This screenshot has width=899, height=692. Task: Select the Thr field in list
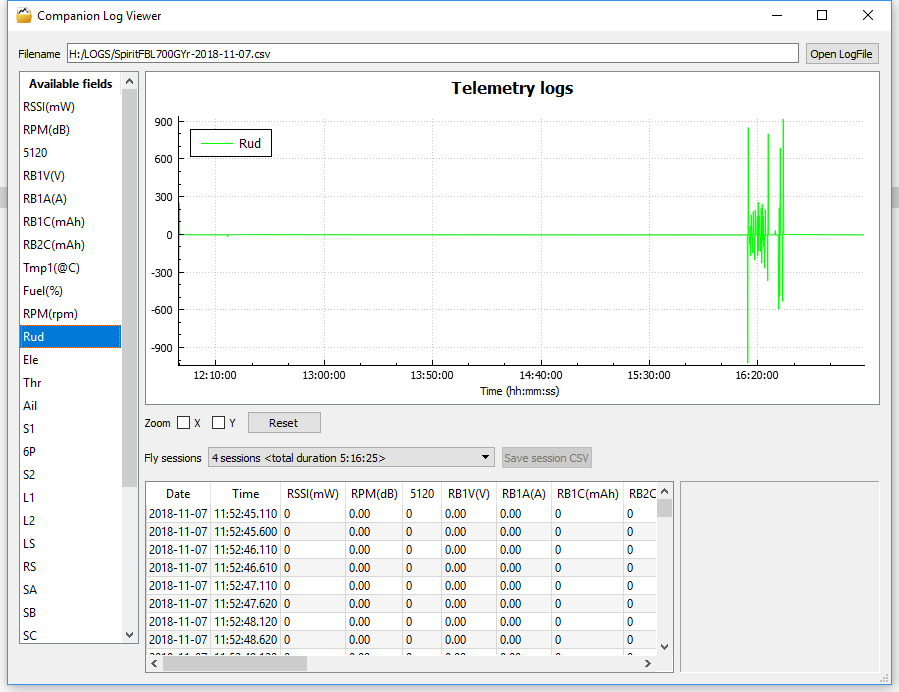(32, 383)
